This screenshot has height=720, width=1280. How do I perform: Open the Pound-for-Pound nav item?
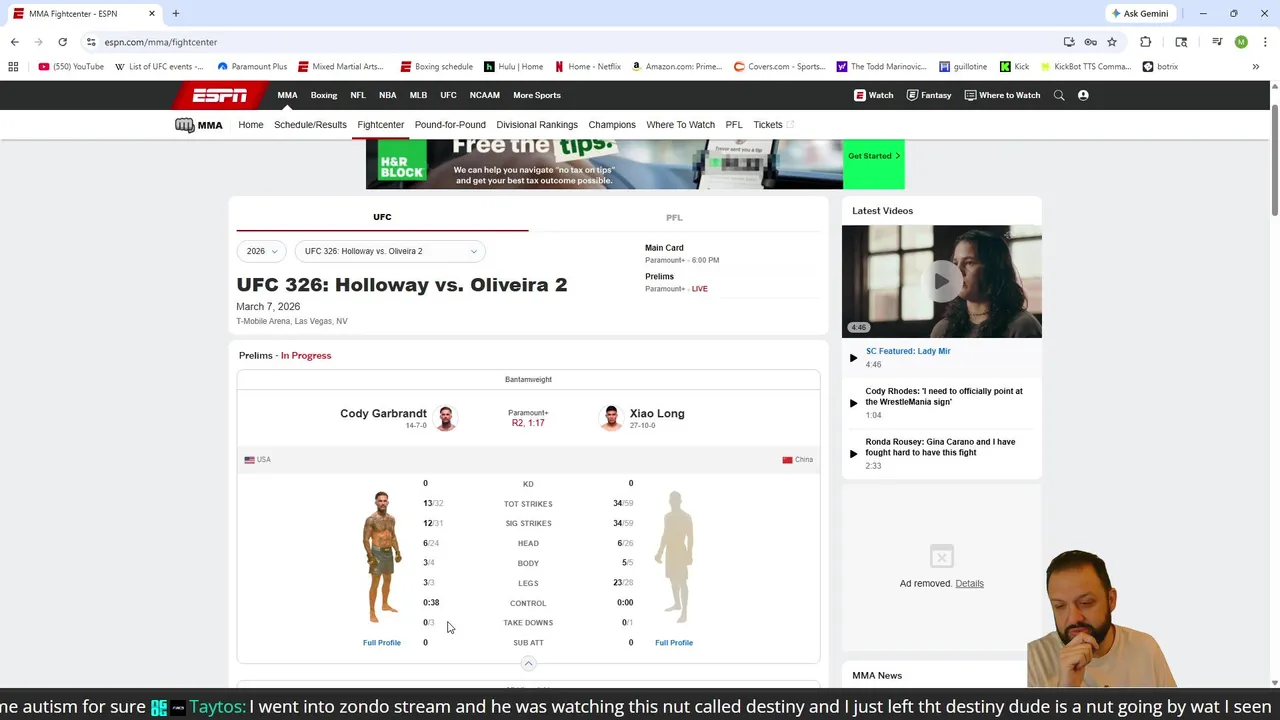450,125
